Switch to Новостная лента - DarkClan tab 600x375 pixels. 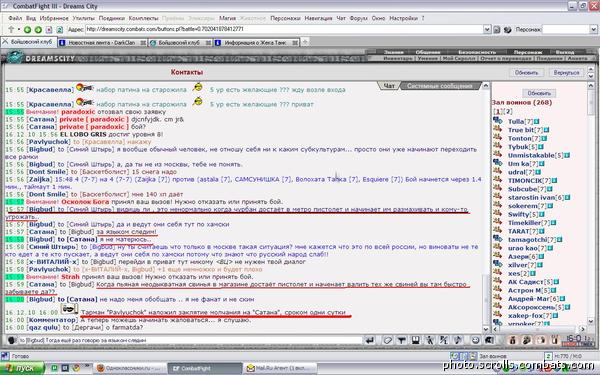click(102, 42)
